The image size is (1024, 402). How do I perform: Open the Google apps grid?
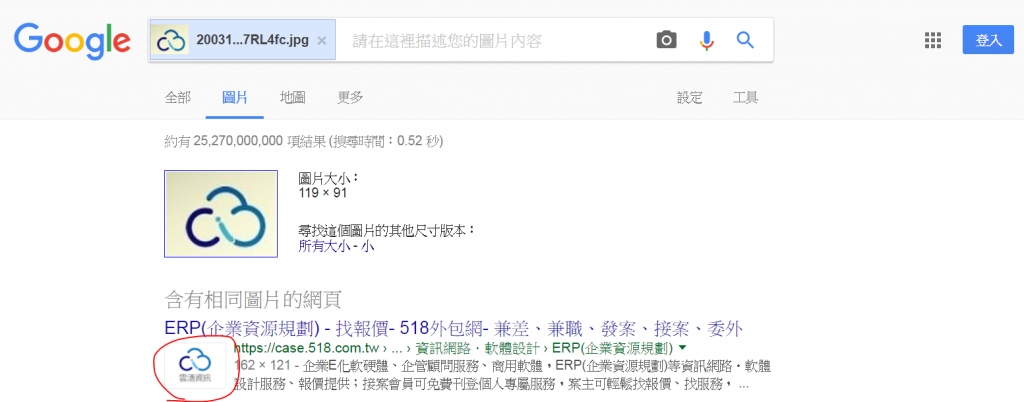click(933, 40)
